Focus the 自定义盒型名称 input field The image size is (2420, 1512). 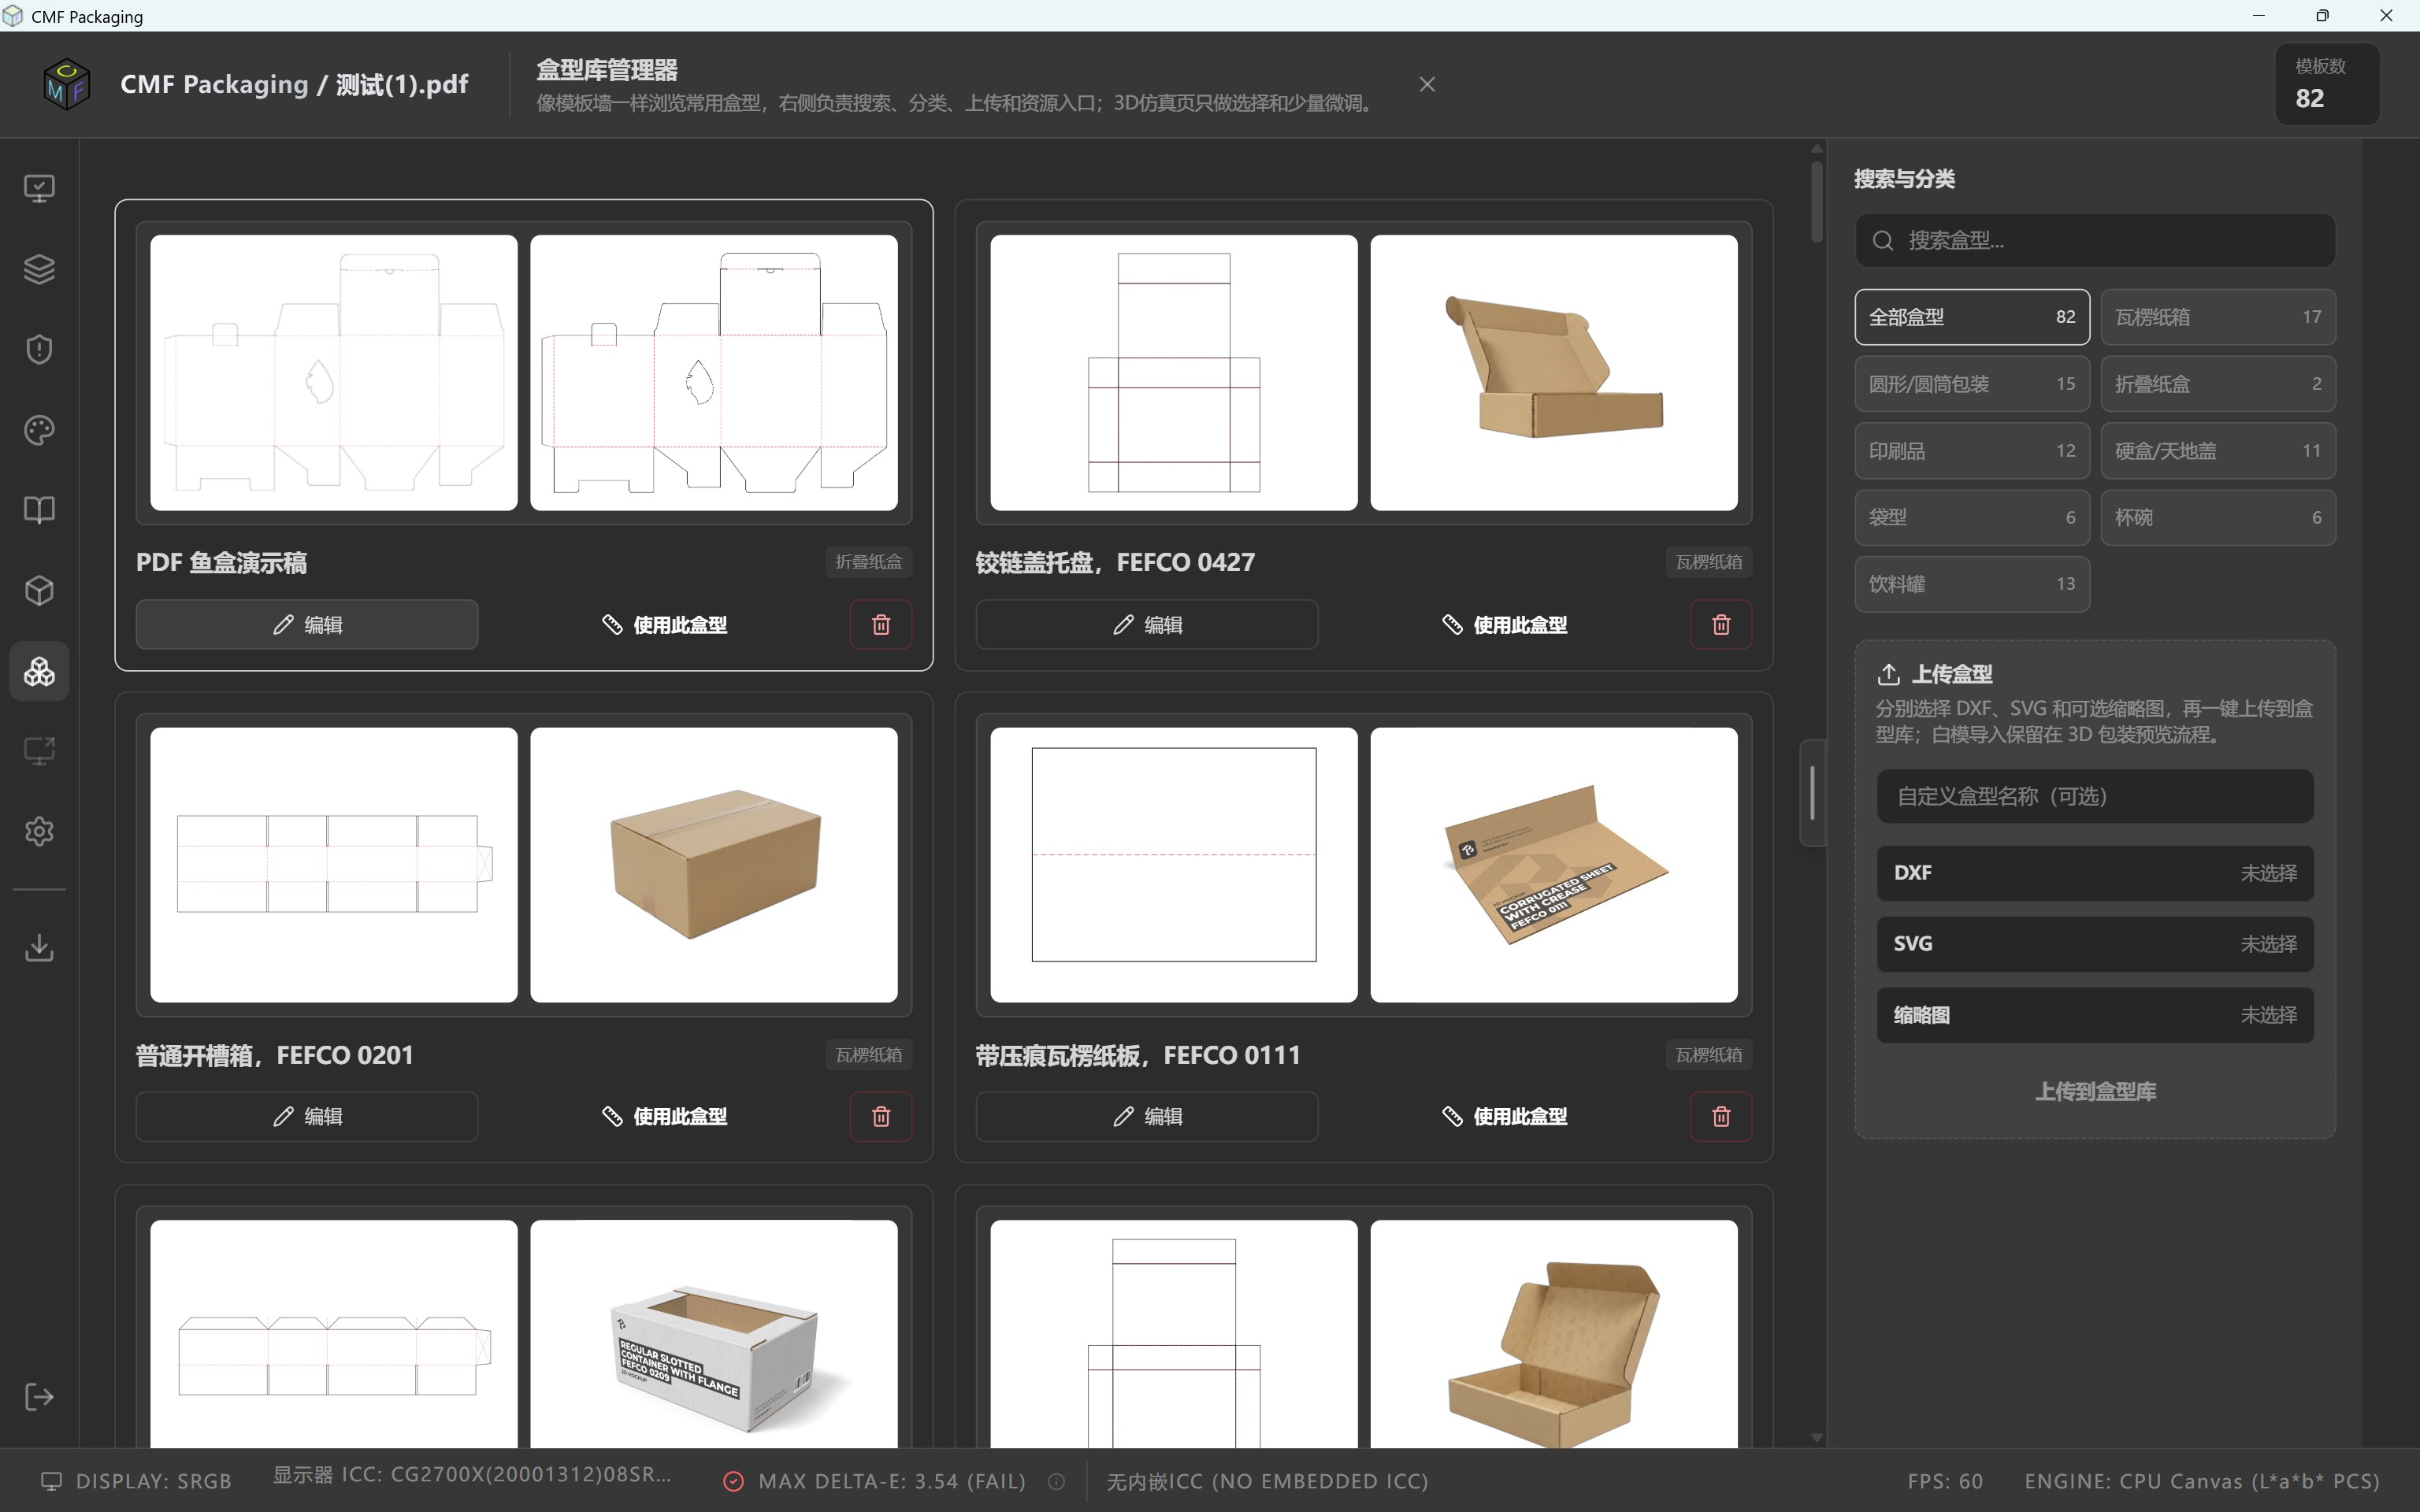coord(2095,796)
